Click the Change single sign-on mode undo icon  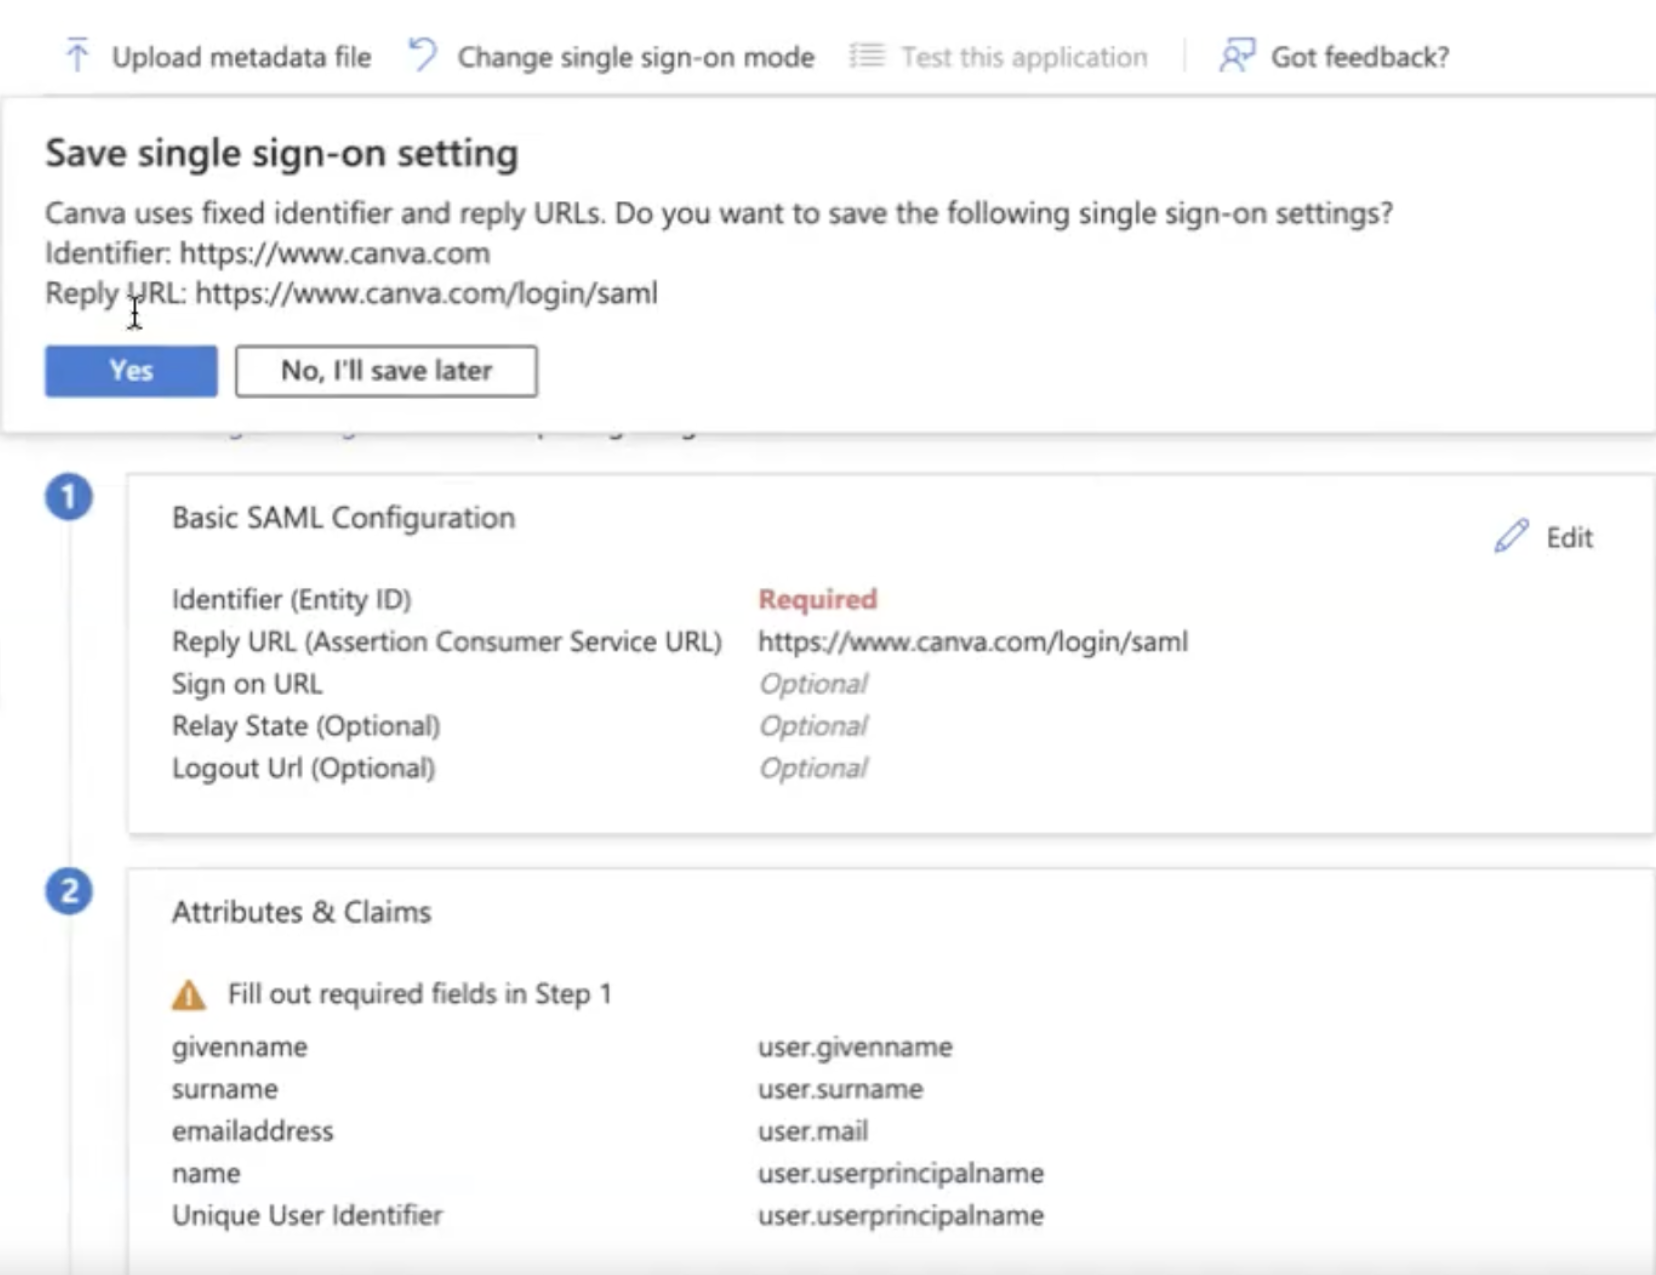(x=423, y=55)
